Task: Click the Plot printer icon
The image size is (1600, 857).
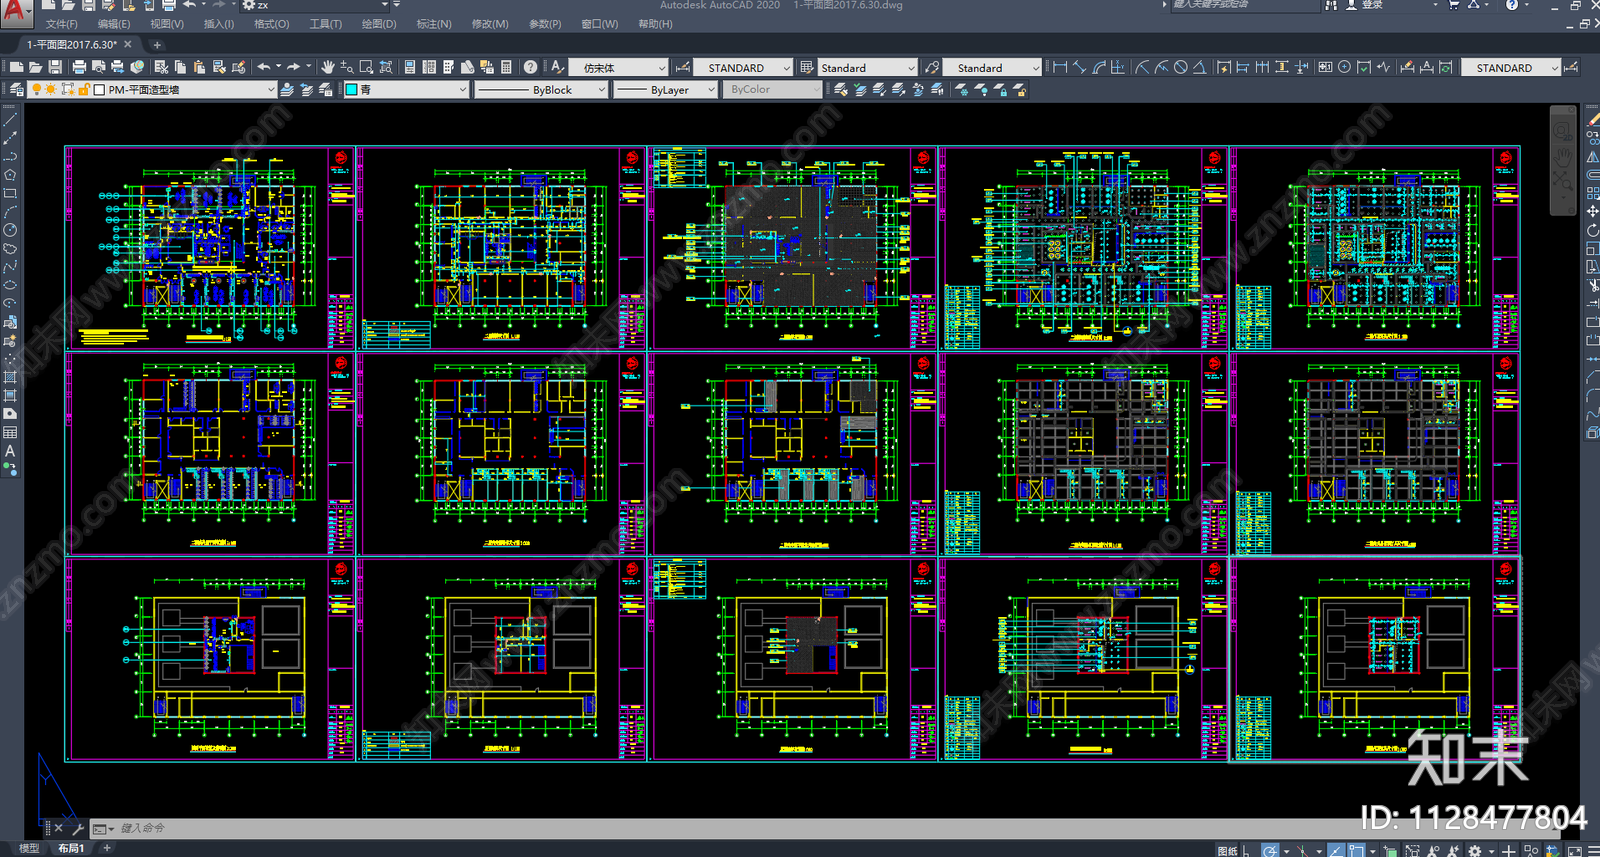Action: (79, 67)
